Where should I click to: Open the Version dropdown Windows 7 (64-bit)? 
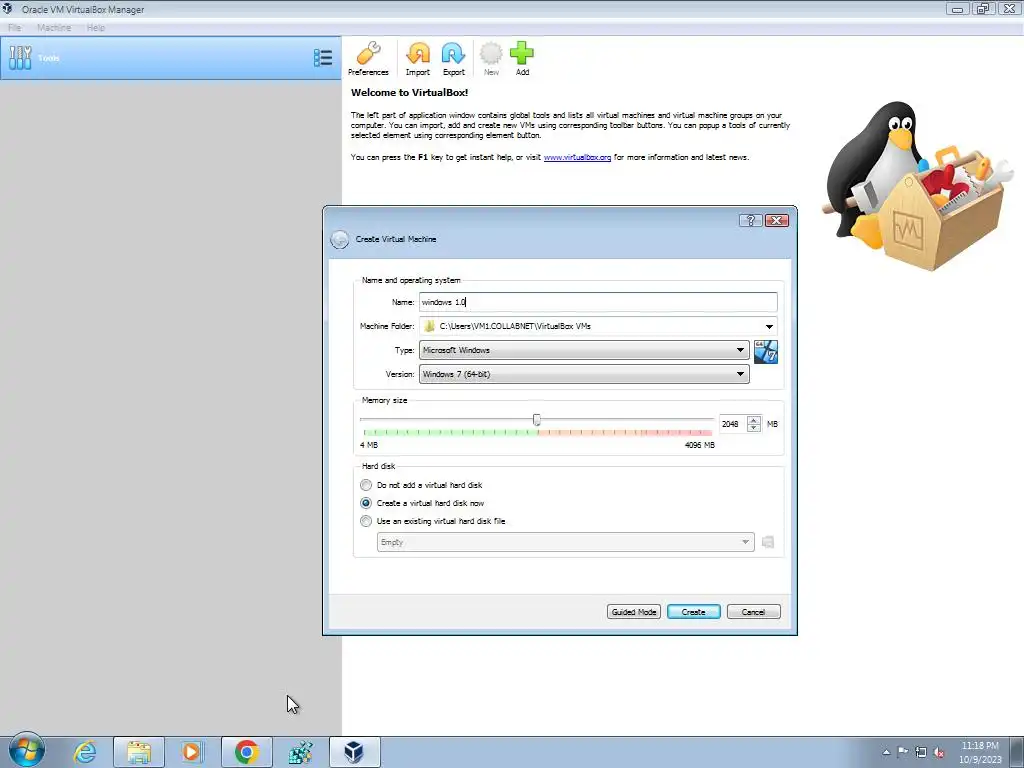584,374
